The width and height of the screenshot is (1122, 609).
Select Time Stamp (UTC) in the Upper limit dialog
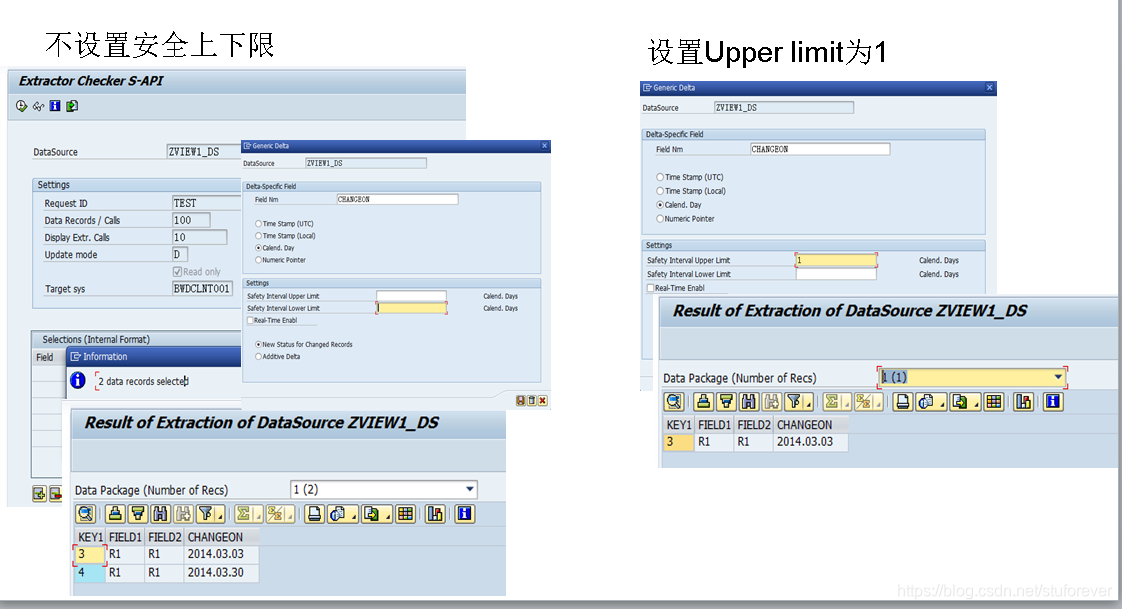[x=660, y=177]
